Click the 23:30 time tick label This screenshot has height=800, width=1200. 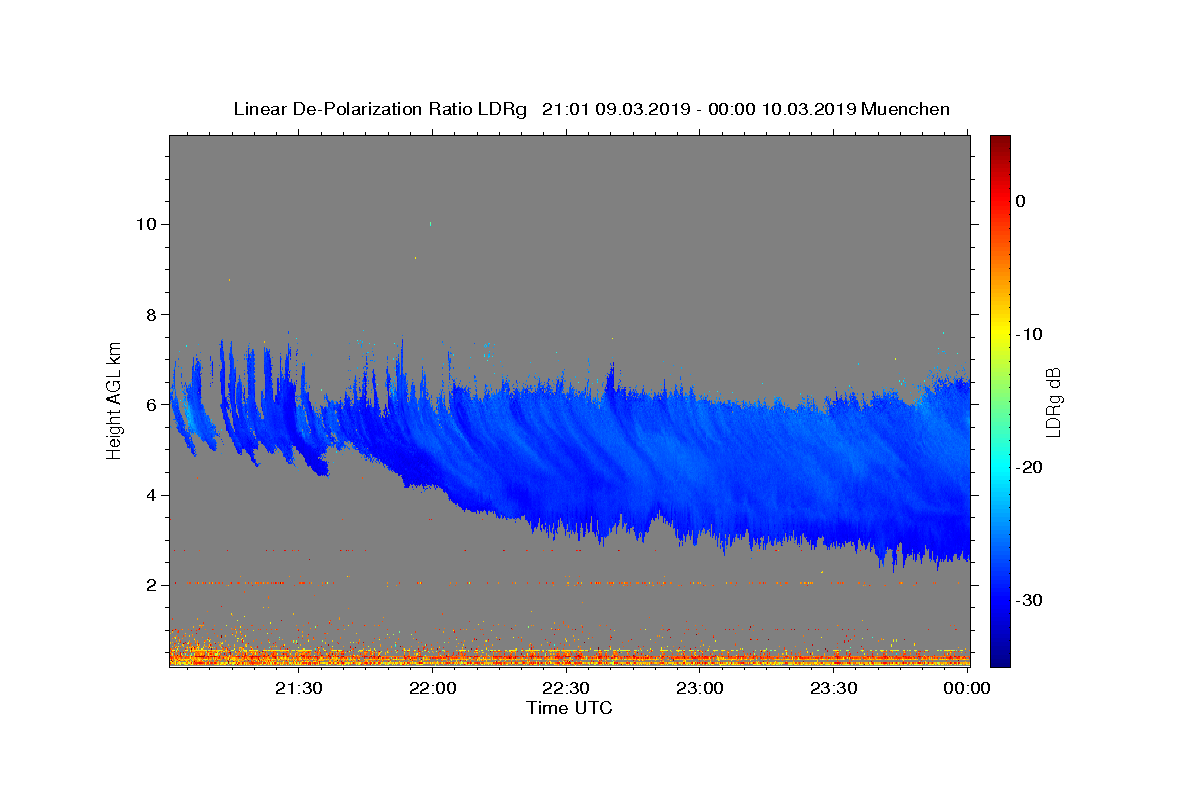coord(834,689)
